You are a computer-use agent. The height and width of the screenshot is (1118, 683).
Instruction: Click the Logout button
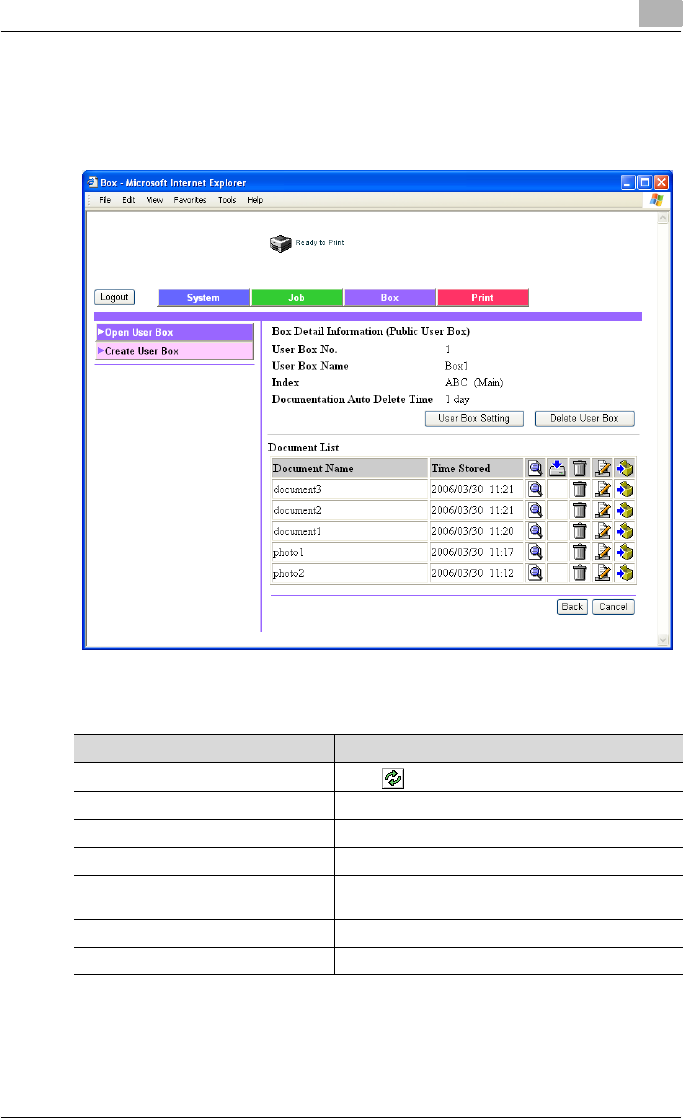coord(114,297)
